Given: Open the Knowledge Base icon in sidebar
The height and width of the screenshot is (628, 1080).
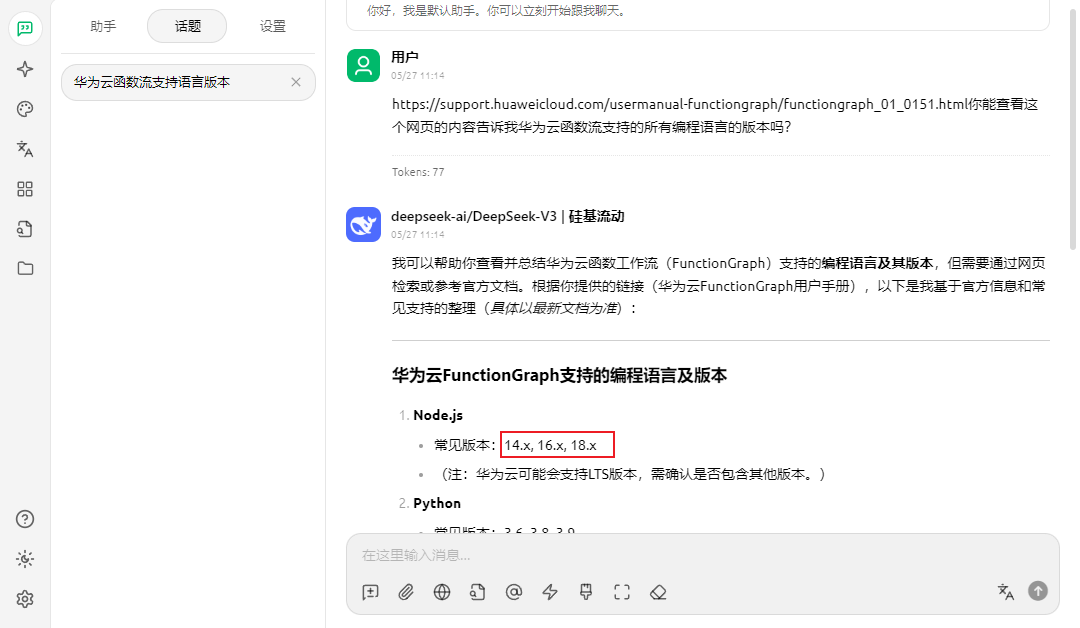Looking at the screenshot, I should point(25,229).
